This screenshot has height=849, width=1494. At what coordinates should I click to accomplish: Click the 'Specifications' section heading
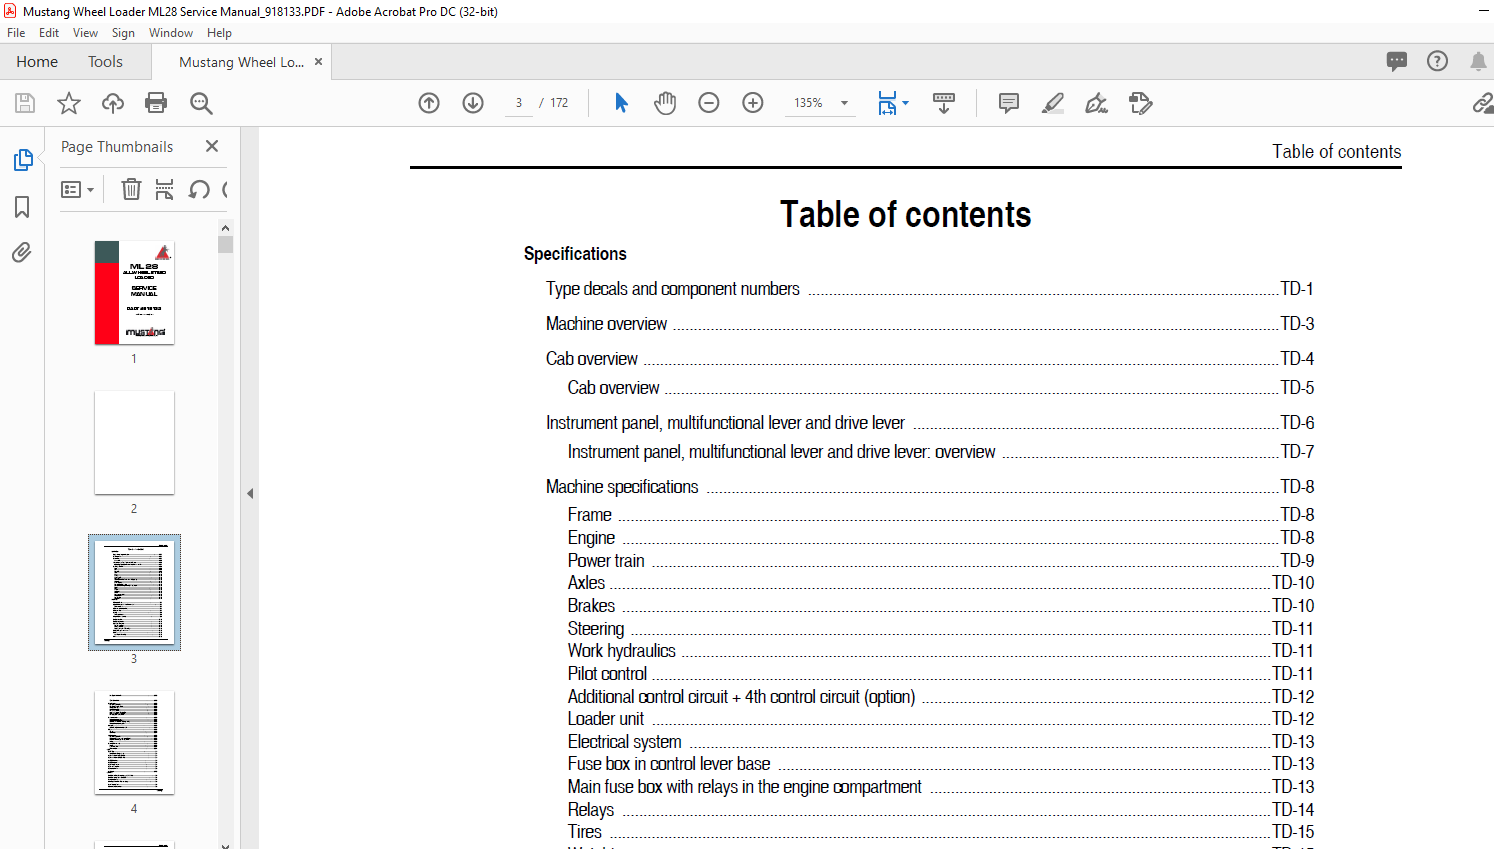tap(575, 254)
